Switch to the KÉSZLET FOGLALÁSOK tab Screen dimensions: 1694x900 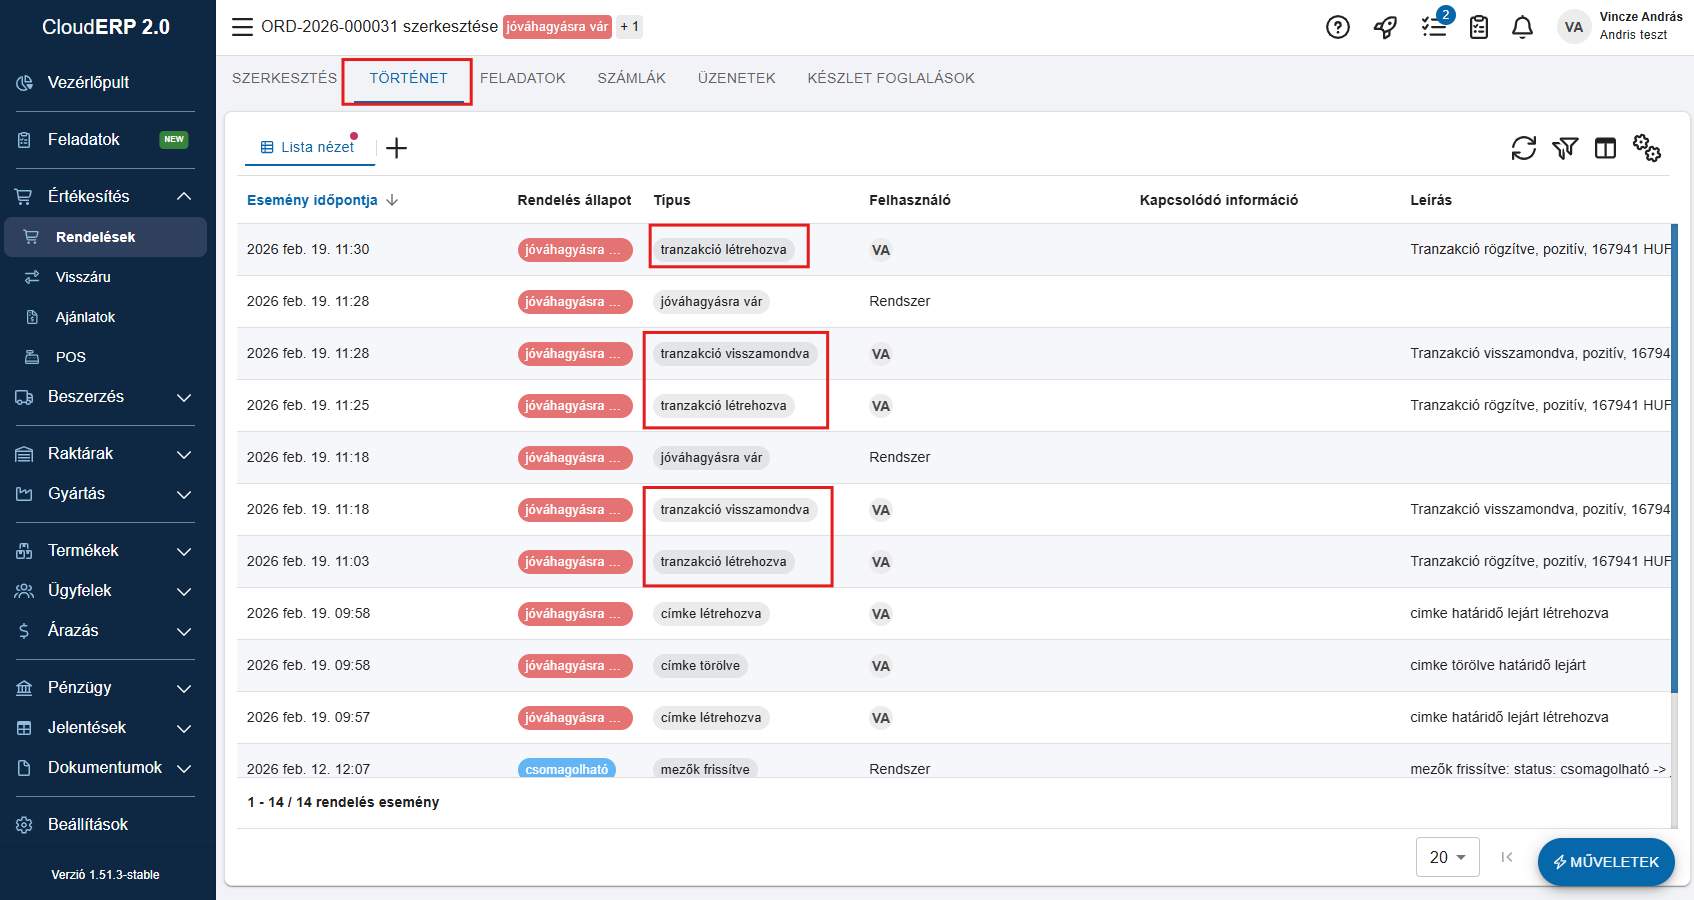pyautogui.click(x=890, y=78)
